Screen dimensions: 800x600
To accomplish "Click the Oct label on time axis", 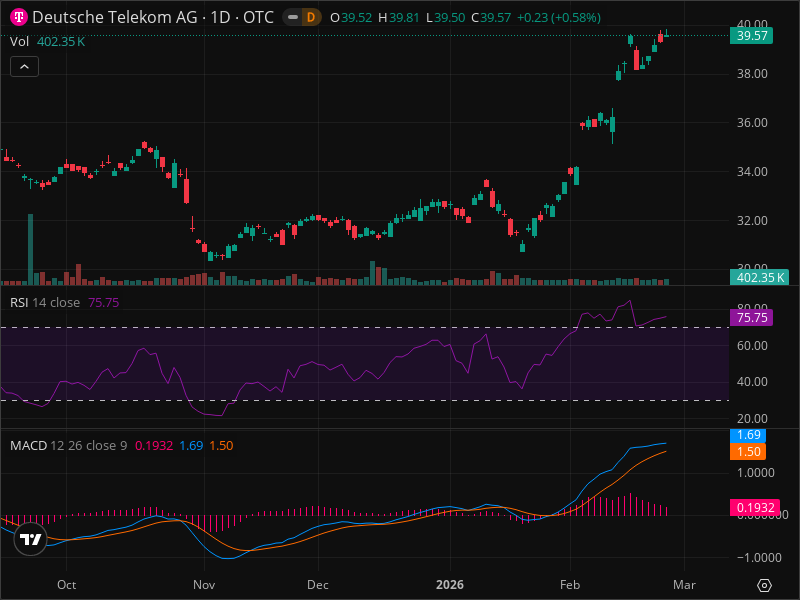I will 67,585.
